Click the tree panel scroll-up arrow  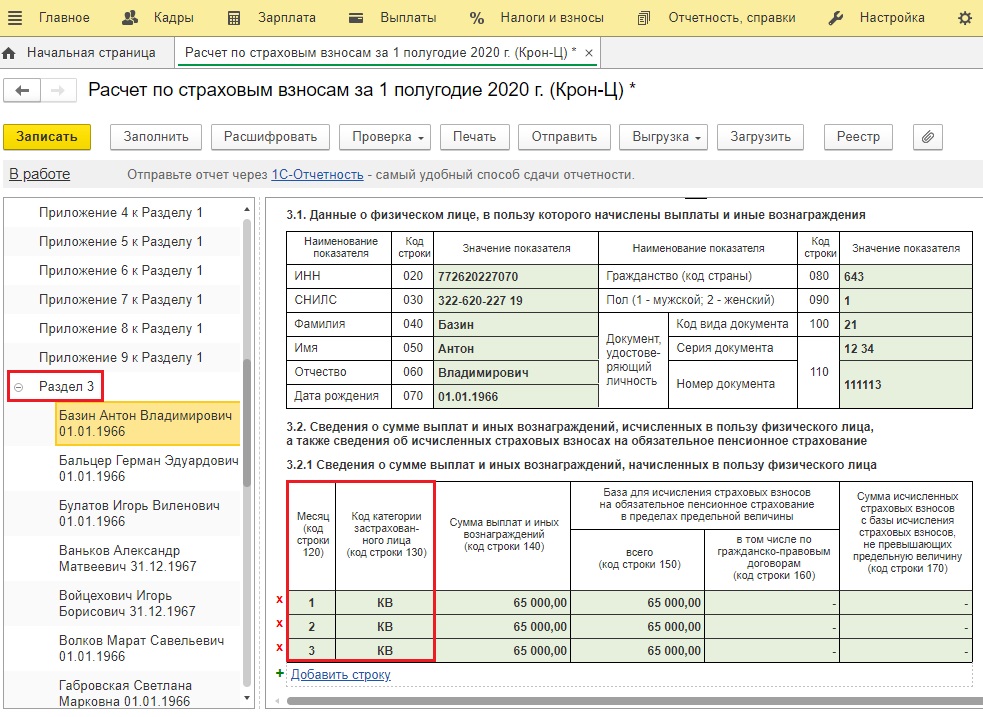pyautogui.click(x=247, y=209)
